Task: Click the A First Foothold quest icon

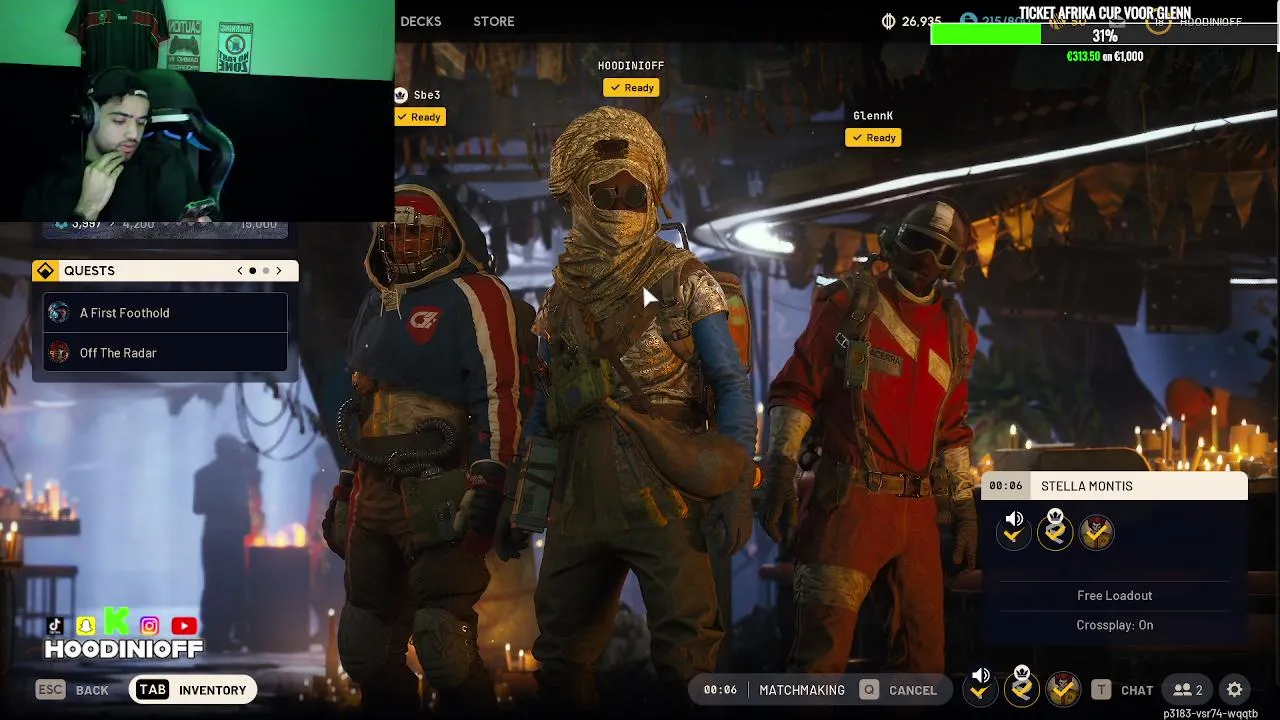Action: (59, 313)
